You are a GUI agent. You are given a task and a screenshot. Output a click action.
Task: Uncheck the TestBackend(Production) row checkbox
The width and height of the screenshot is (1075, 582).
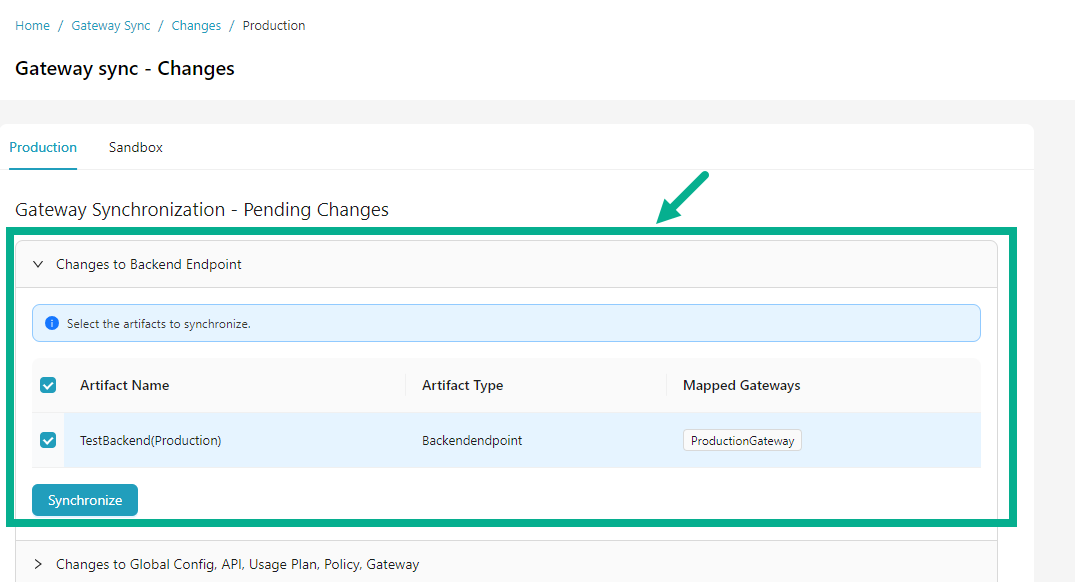click(48, 440)
